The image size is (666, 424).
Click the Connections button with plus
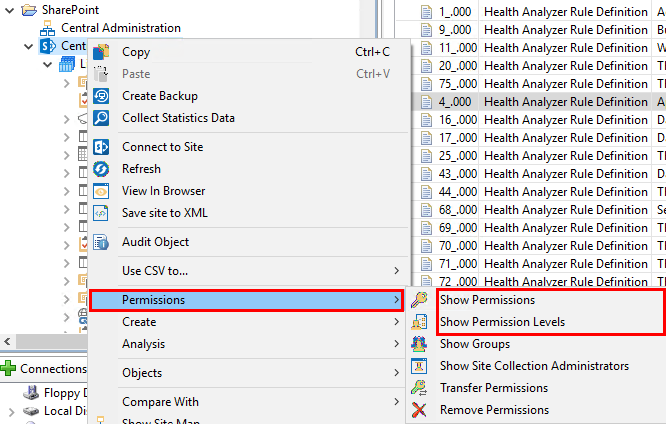[44, 369]
